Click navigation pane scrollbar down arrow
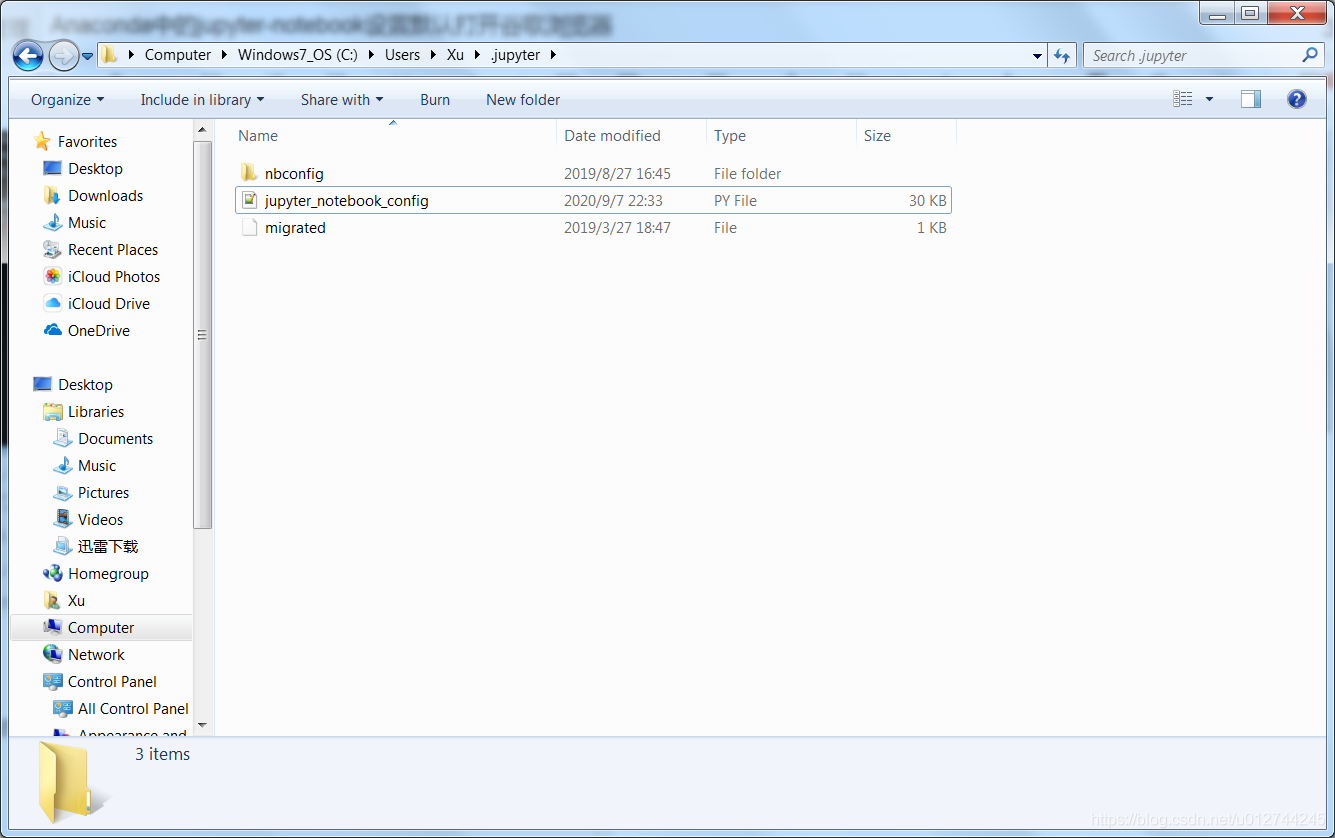 coord(203,724)
